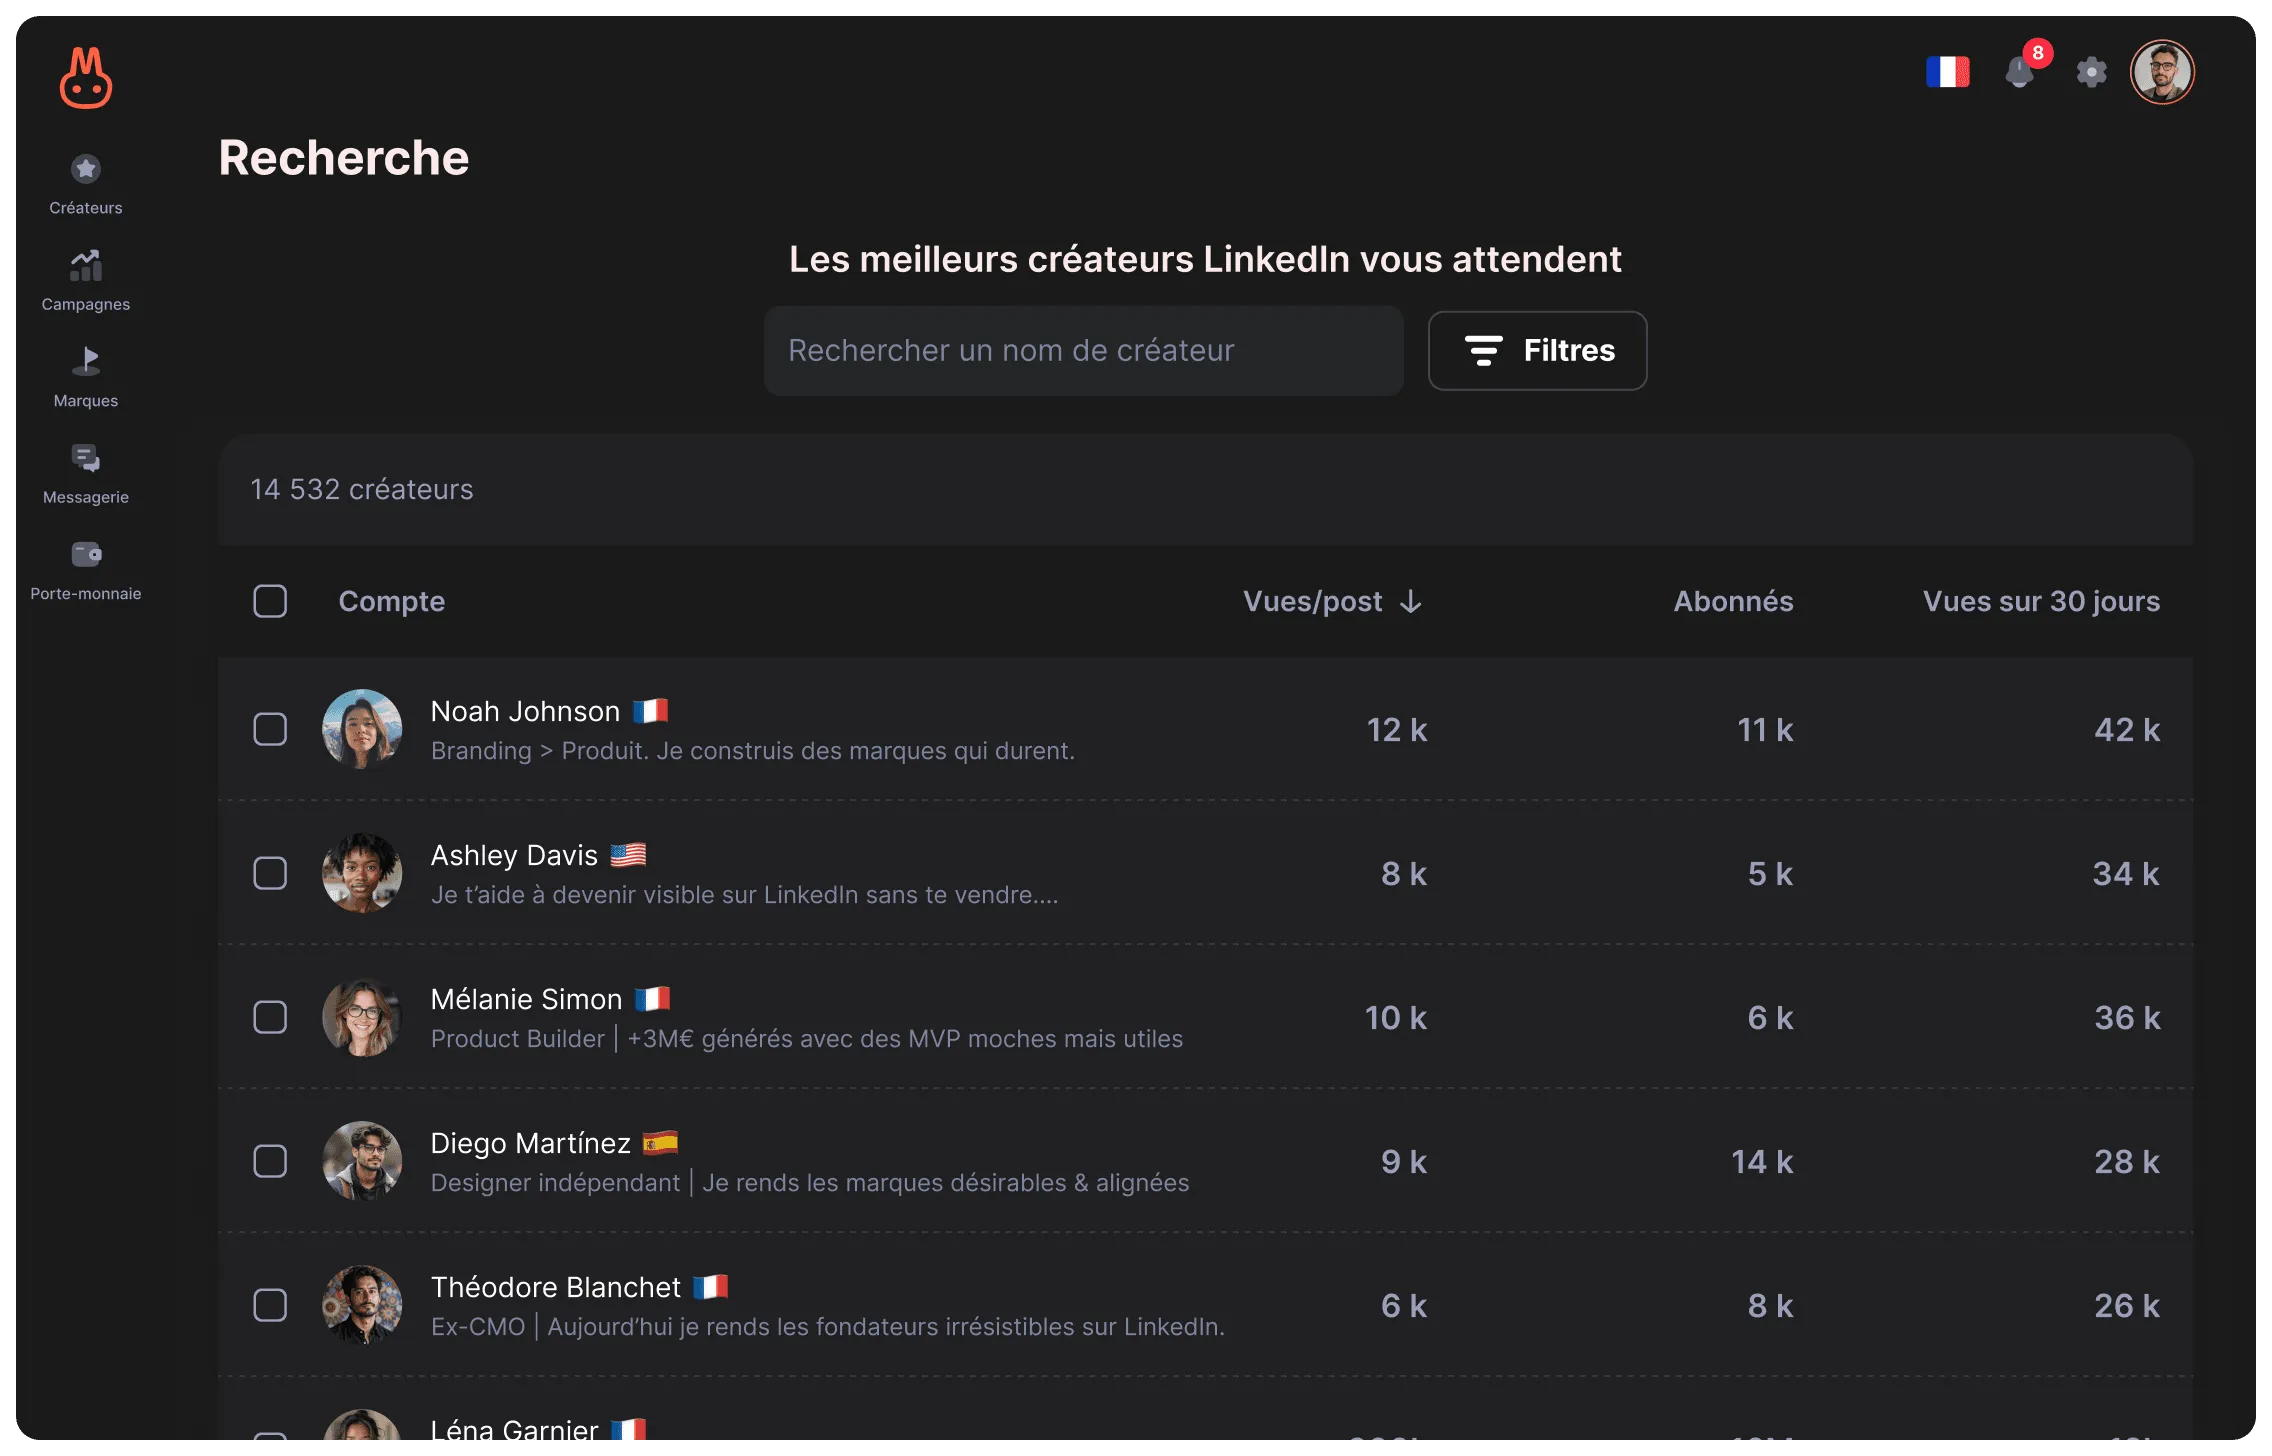The height and width of the screenshot is (1456, 2272).
Task: Focus the creator name search field
Action: (1084, 350)
